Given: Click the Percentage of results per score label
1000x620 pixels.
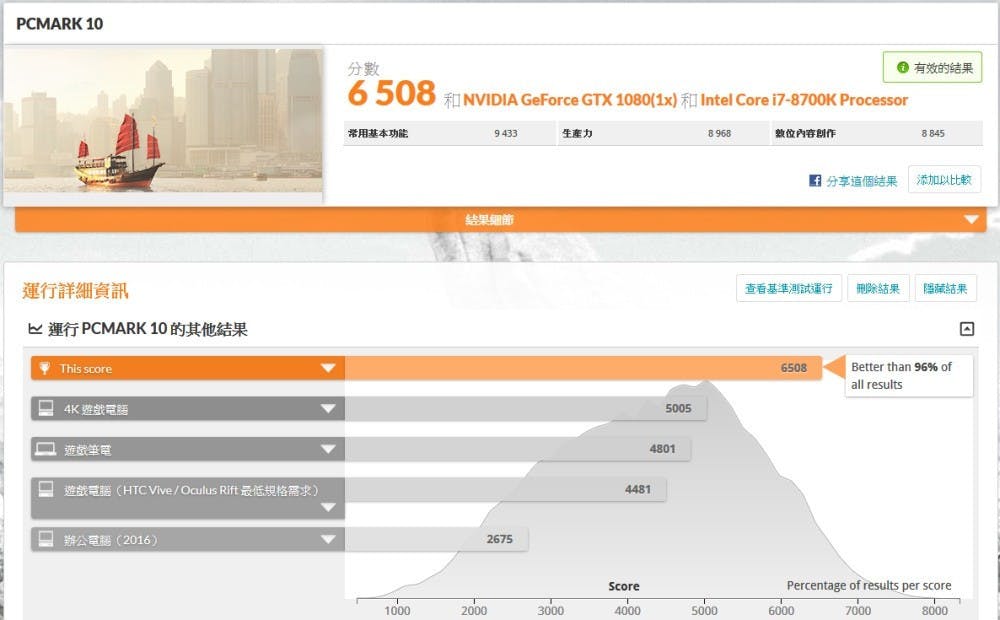Looking at the screenshot, I should tap(869, 585).
